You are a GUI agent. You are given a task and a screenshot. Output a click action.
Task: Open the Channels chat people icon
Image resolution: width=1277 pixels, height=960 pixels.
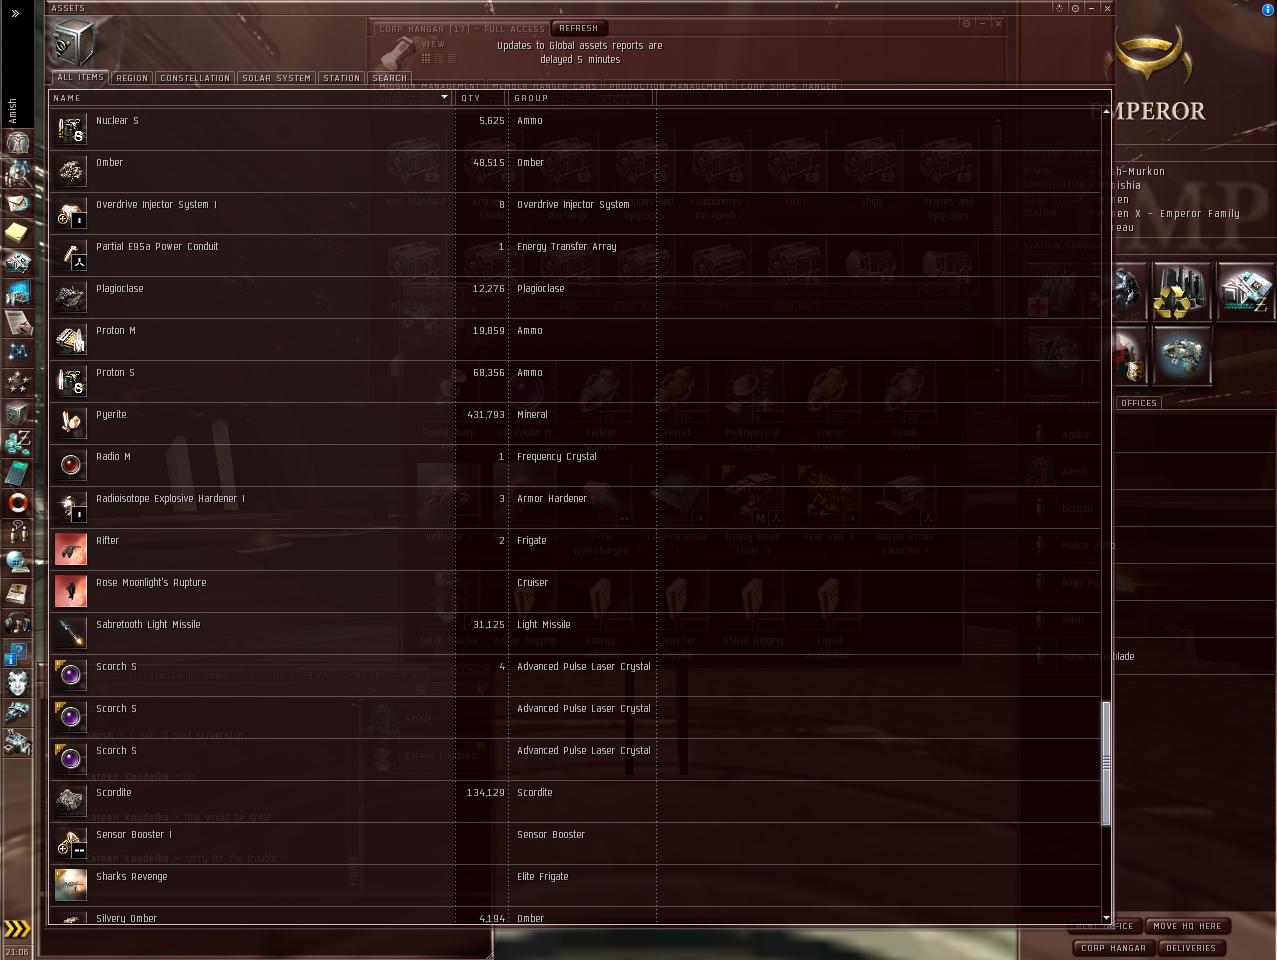pos(18,532)
